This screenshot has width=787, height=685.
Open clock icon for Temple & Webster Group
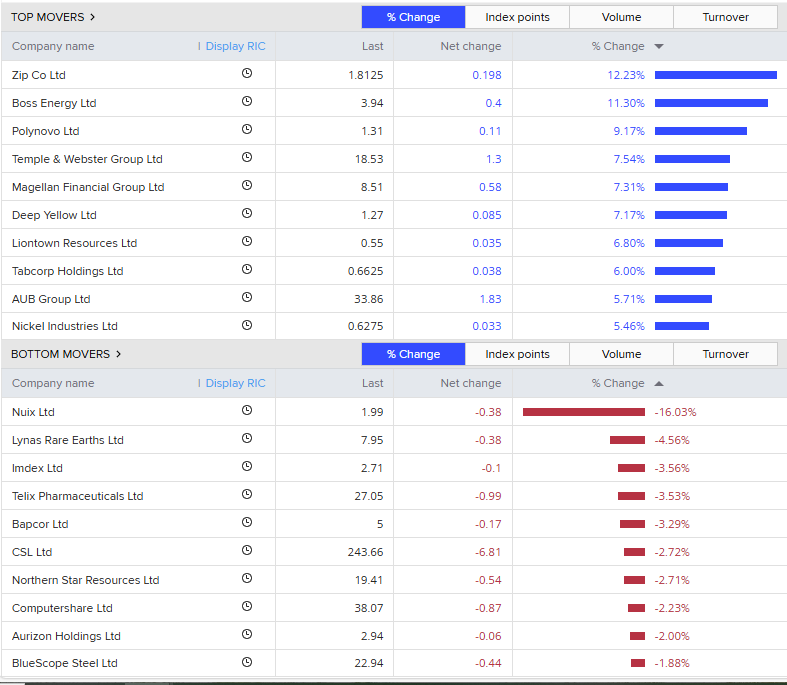click(246, 158)
